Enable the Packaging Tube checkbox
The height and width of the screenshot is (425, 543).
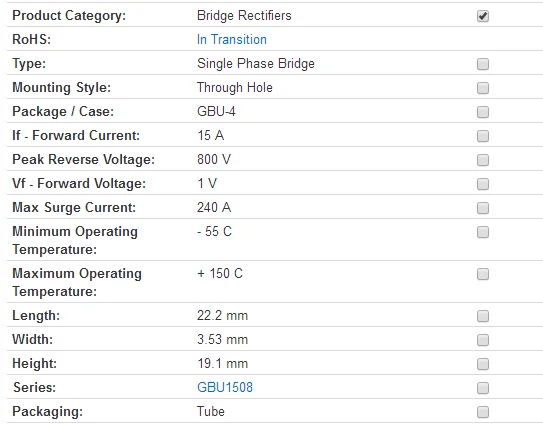[483, 412]
